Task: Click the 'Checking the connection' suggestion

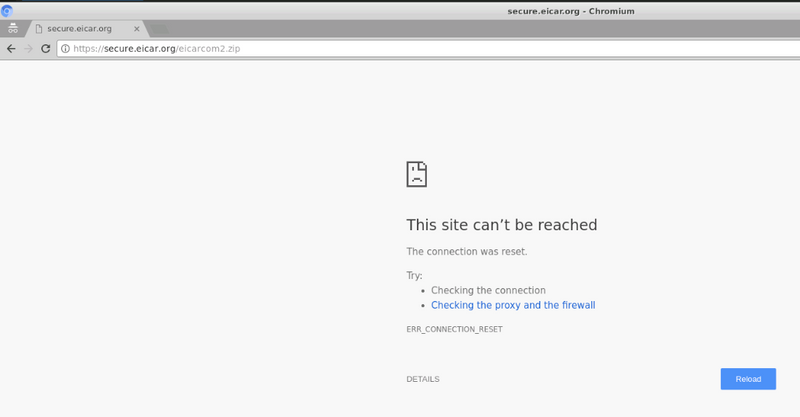Action: (488, 290)
